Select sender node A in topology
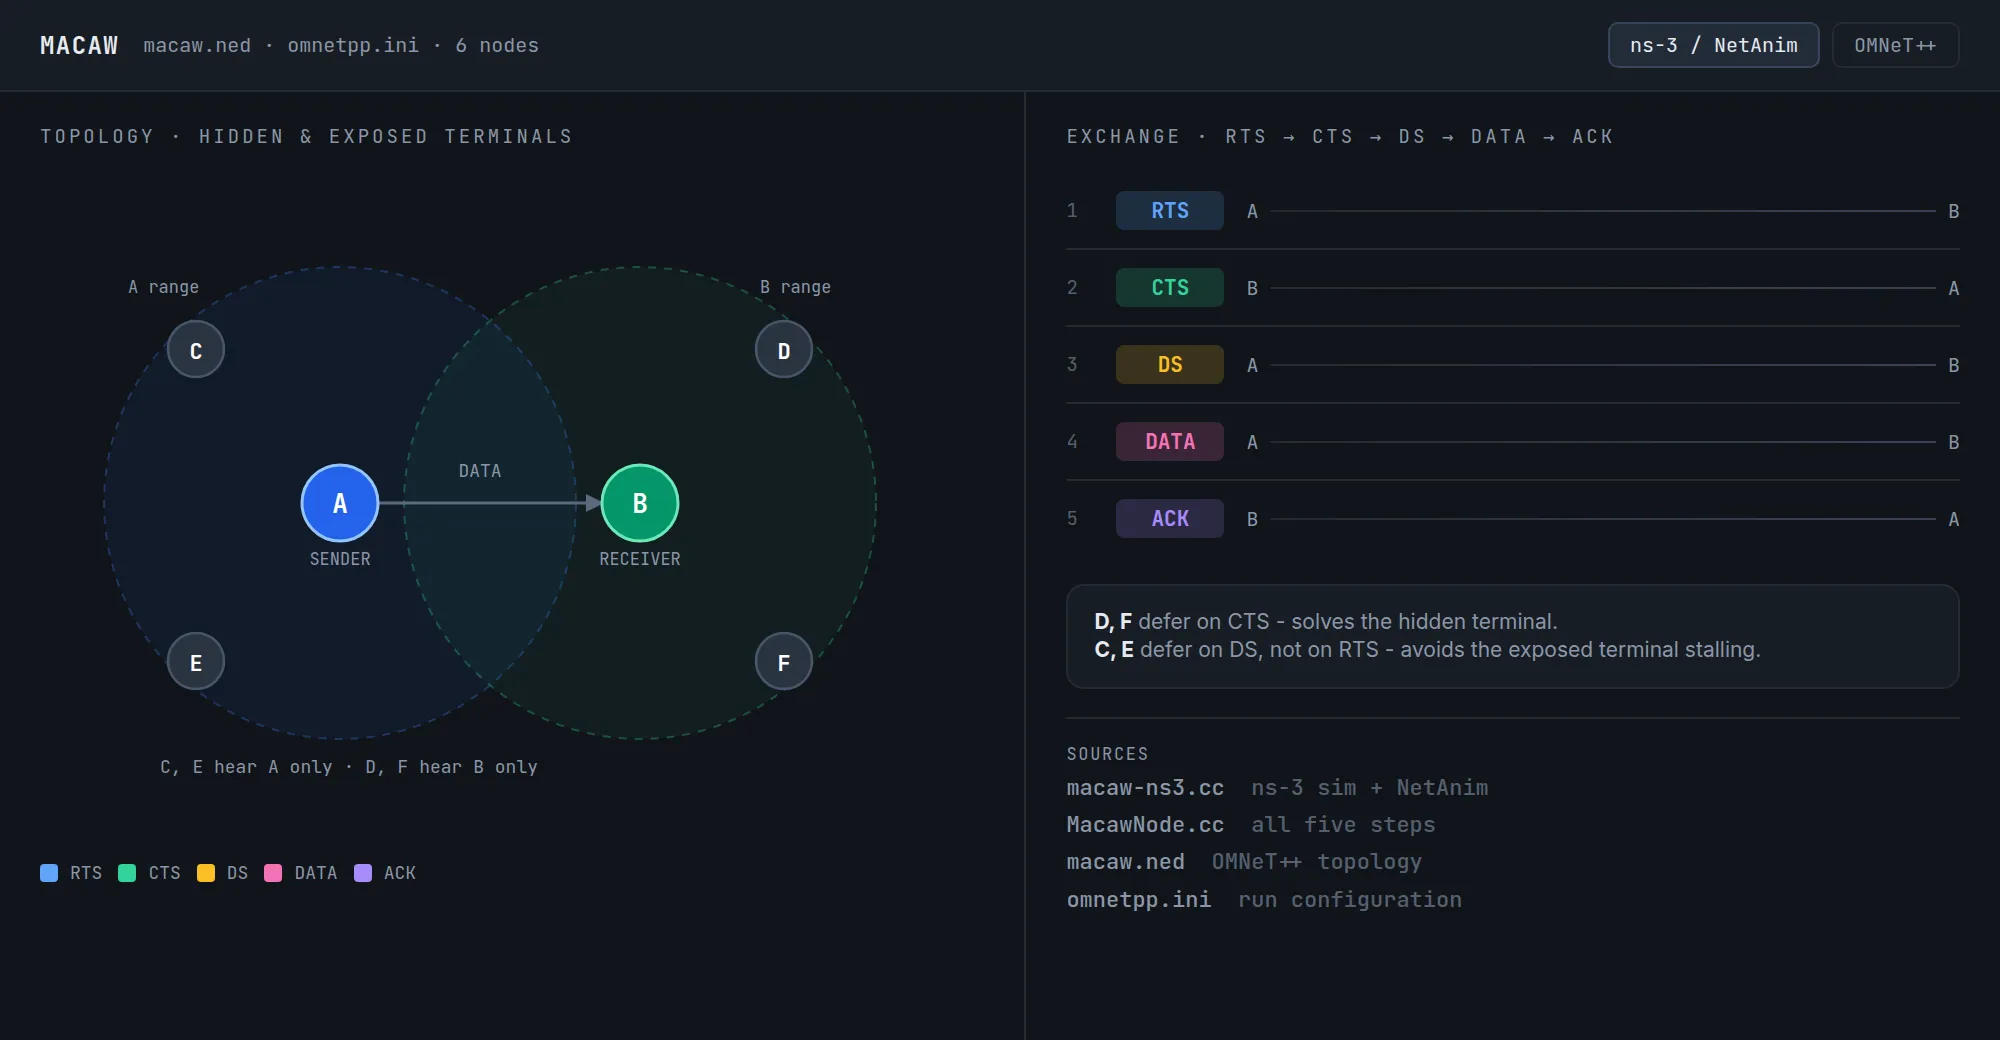The image size is (2000, 1040). pyautogui.click(x=340, y=503)
